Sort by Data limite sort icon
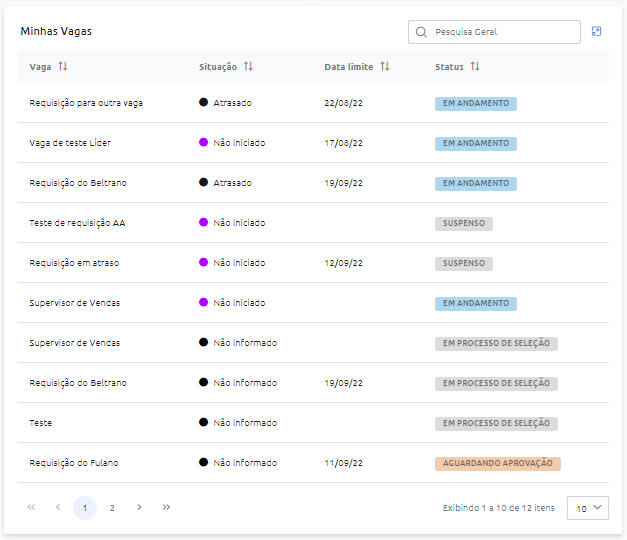This screenshot has width=627, height=540. pos(385,67)
